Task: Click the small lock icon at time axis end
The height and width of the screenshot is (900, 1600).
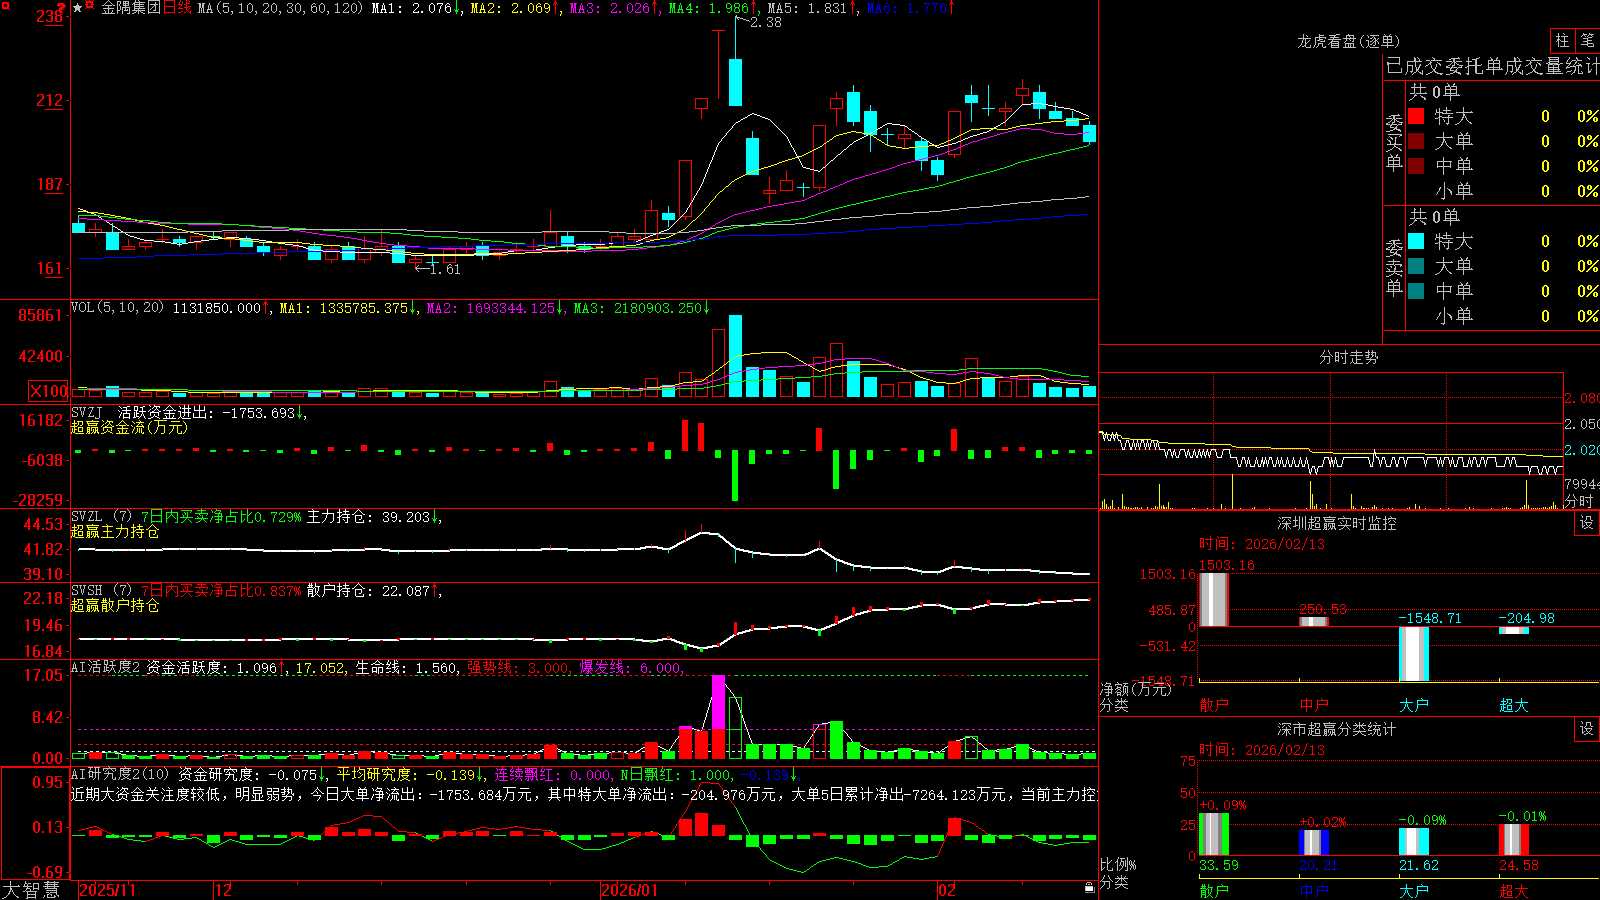Action: [x=1090, y=887]
